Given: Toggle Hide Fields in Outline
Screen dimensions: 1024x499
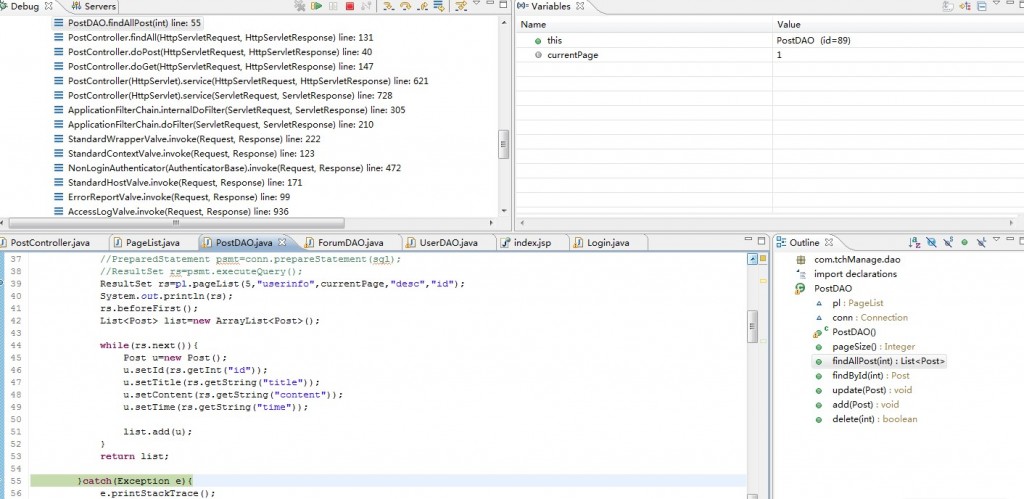Looking at the screenshot, I should pos(931,242).
